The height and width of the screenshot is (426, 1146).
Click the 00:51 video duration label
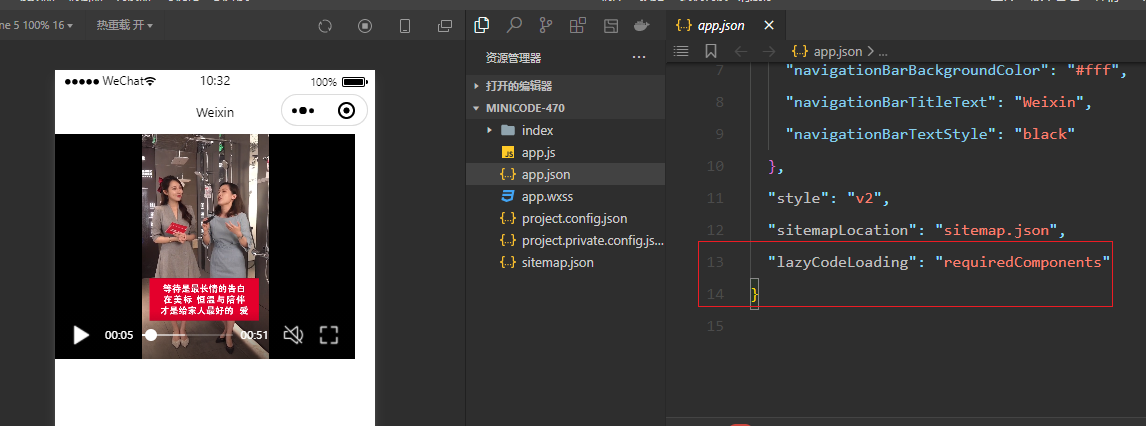pos(254,335)
